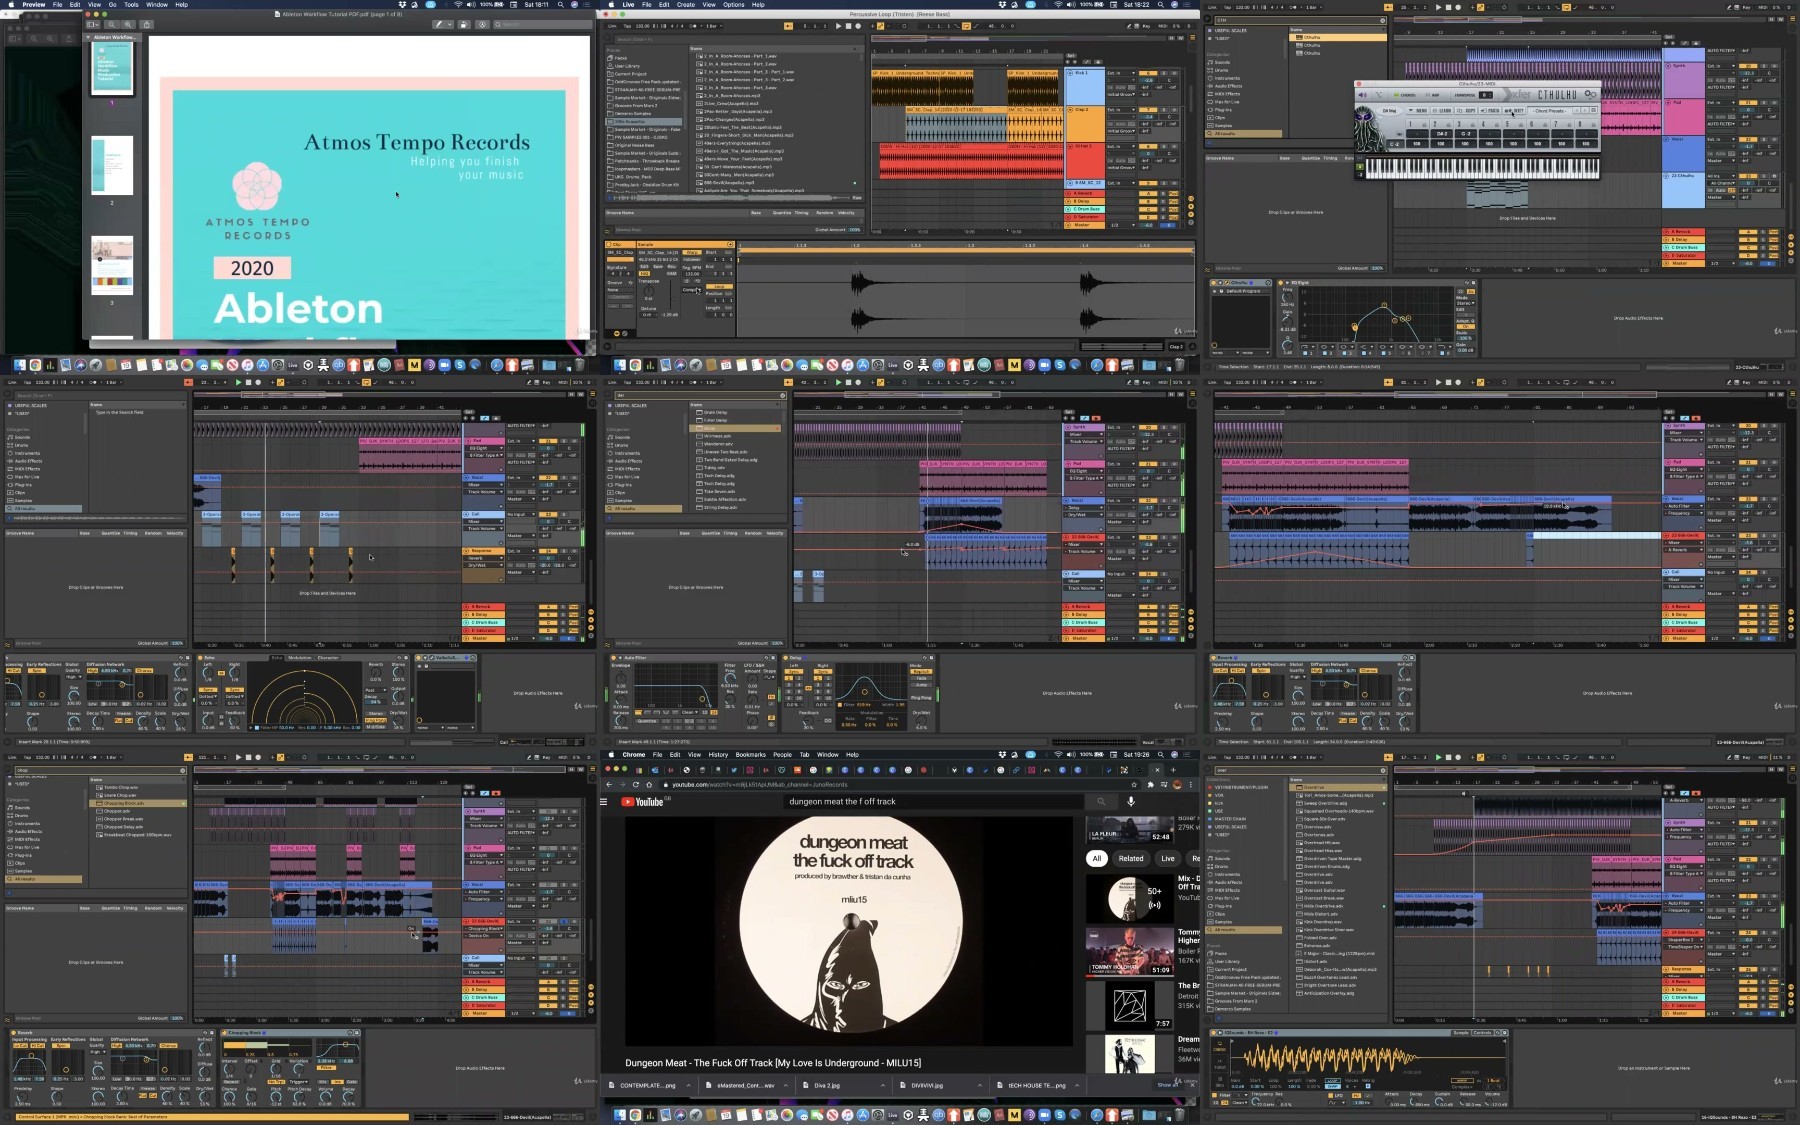This screenshot has width=1800, height=1125.
Task: Open the Tools menu in Preview
Action: [132, 4]
